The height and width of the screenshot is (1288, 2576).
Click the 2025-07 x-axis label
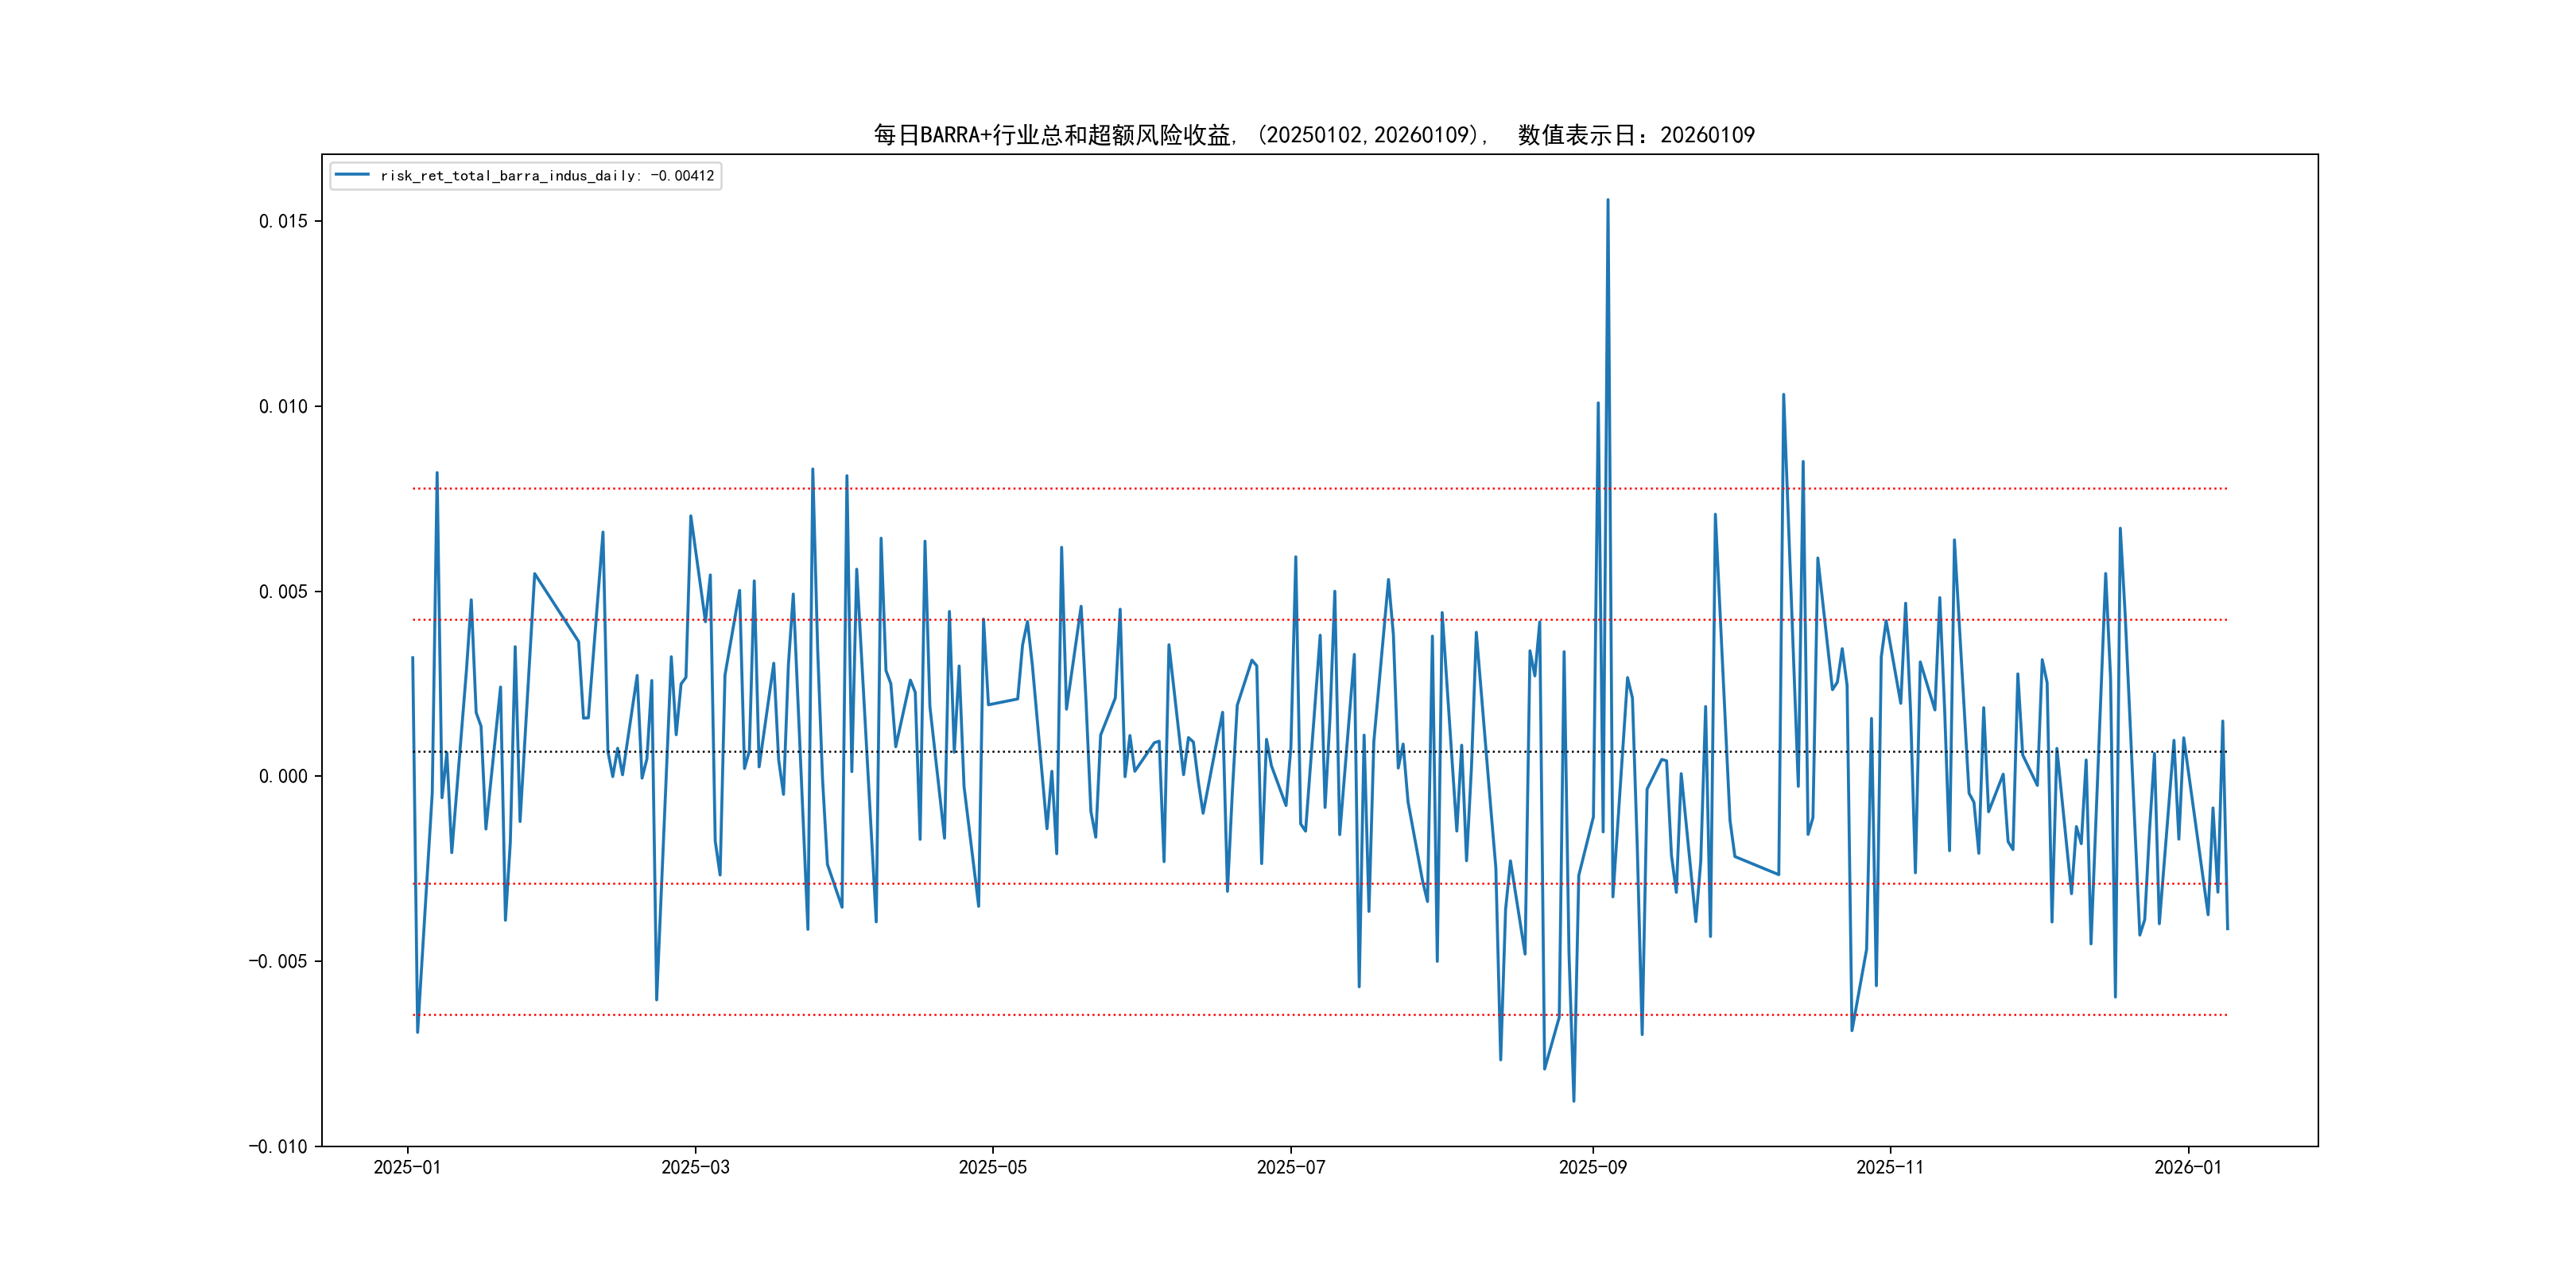[x=1290, y=1167]
